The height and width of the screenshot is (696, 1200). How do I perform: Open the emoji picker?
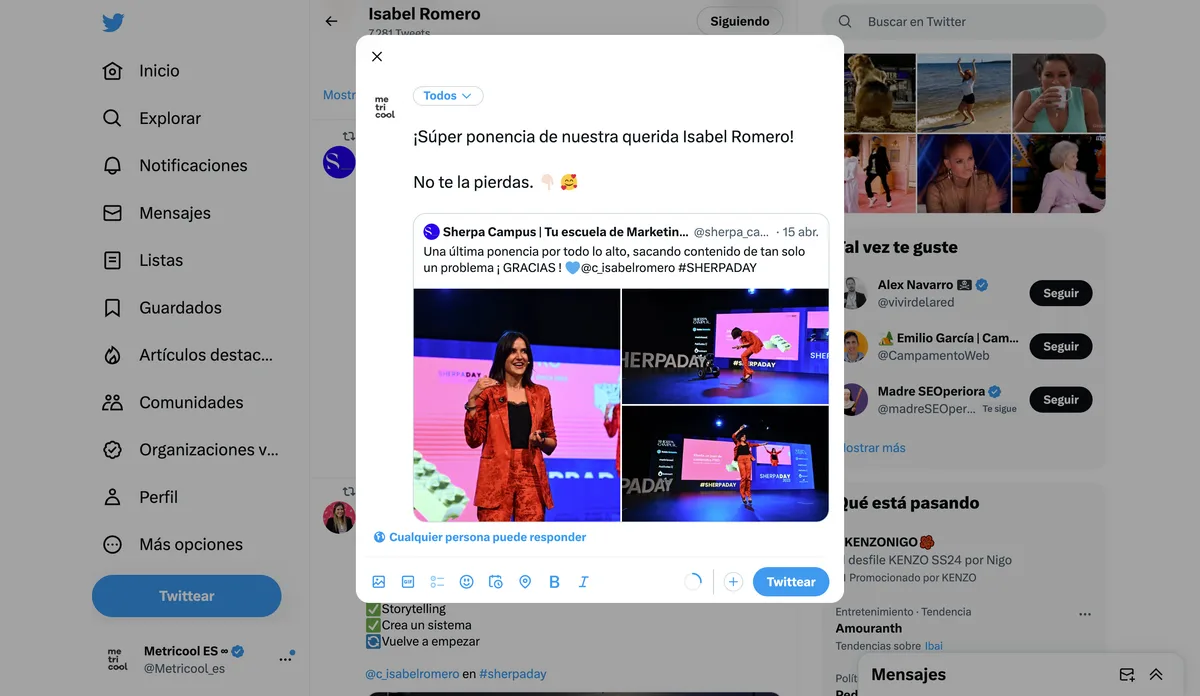coord(466,582)
